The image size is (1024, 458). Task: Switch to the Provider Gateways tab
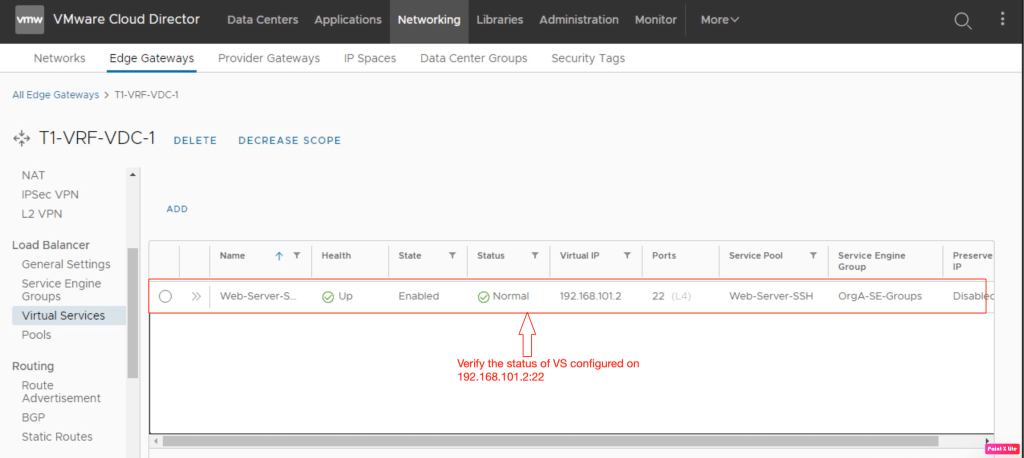pos(269,58)
